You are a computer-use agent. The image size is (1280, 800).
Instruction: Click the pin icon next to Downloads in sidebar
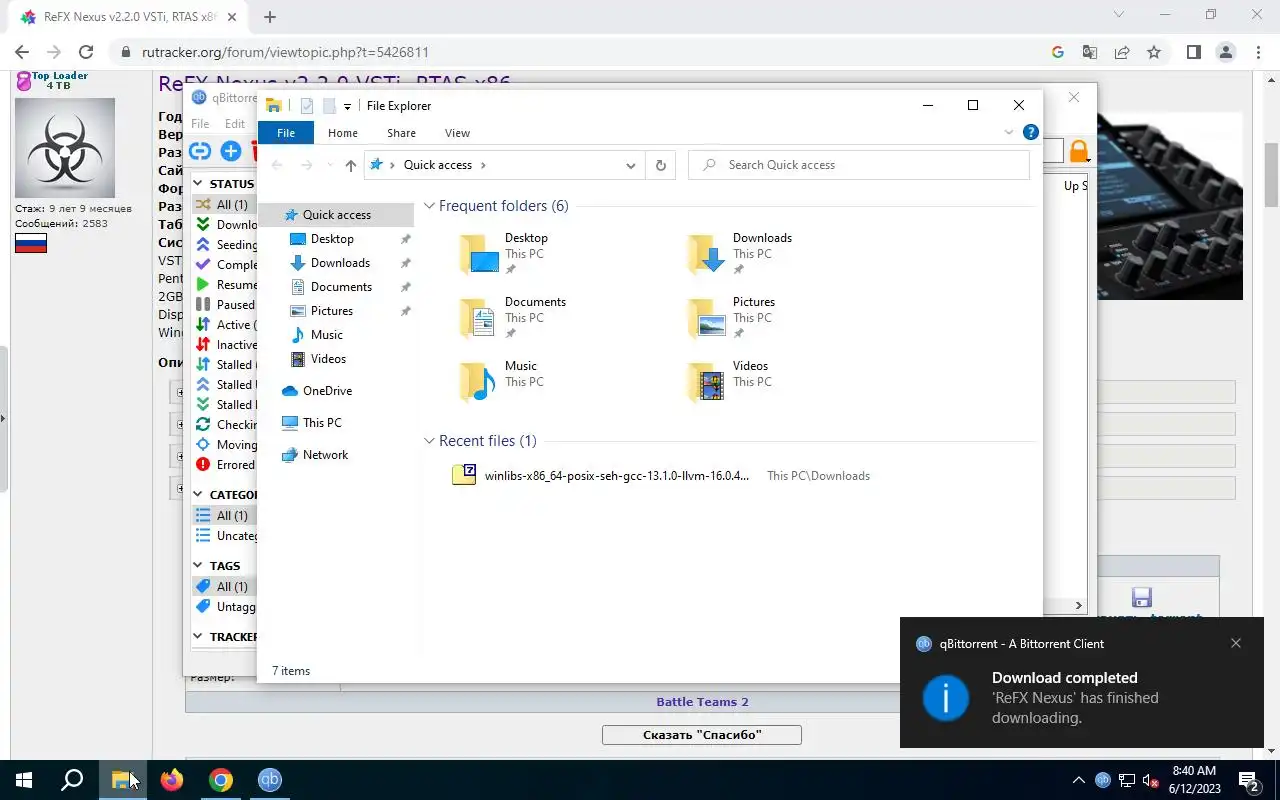(x=405, y=263)
